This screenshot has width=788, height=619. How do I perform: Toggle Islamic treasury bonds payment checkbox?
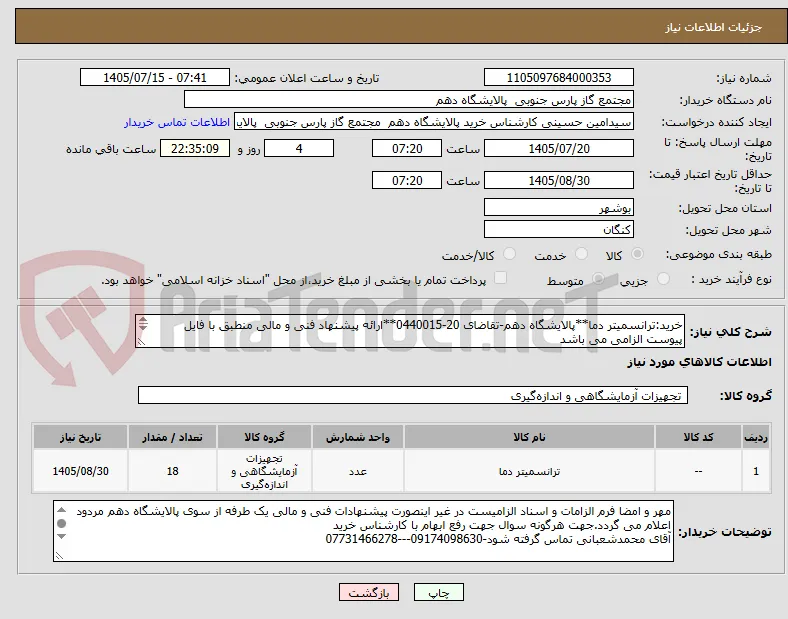click(x=501, y=278)
